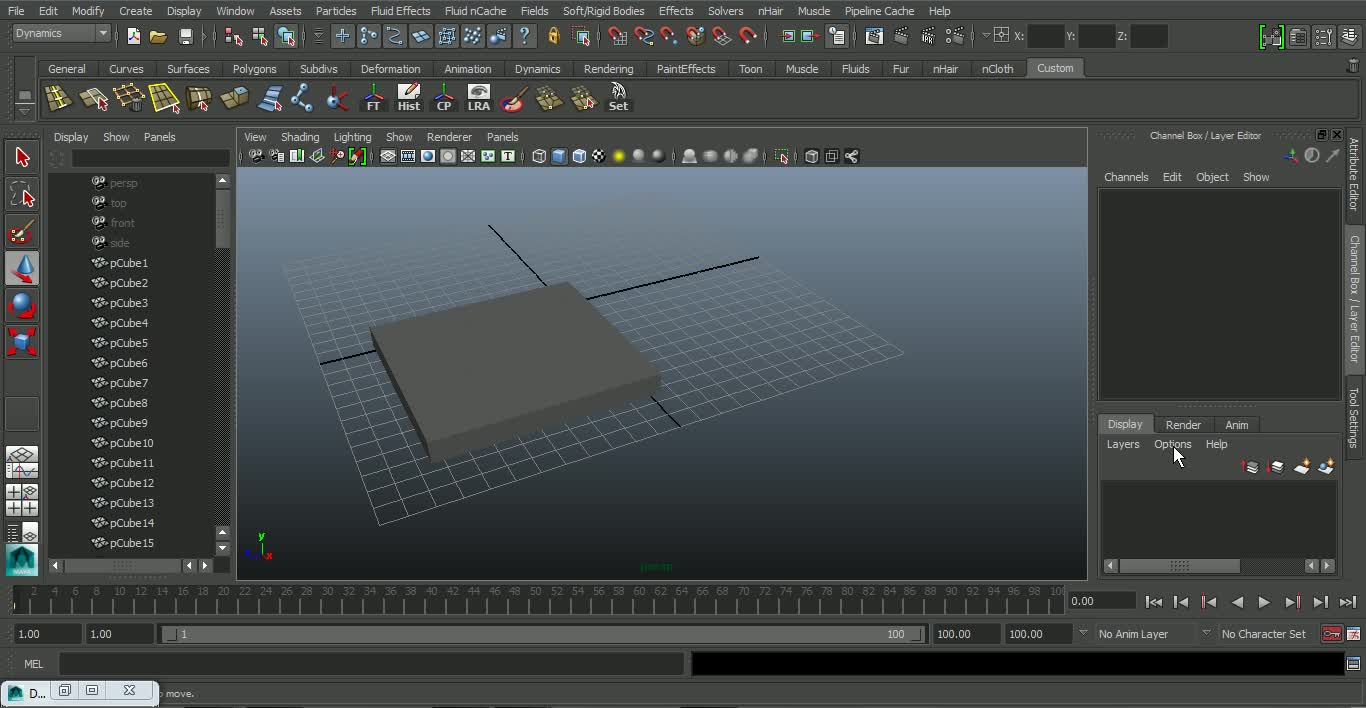Open the Fluid Effects menu
The width and height of the screenshot is (1366, 708).
point(400,11)
